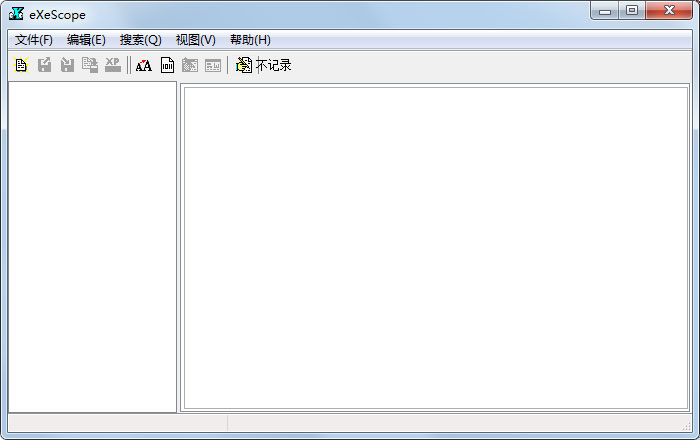Click the resize grip in the status bar corner

(x=686, y=427)
